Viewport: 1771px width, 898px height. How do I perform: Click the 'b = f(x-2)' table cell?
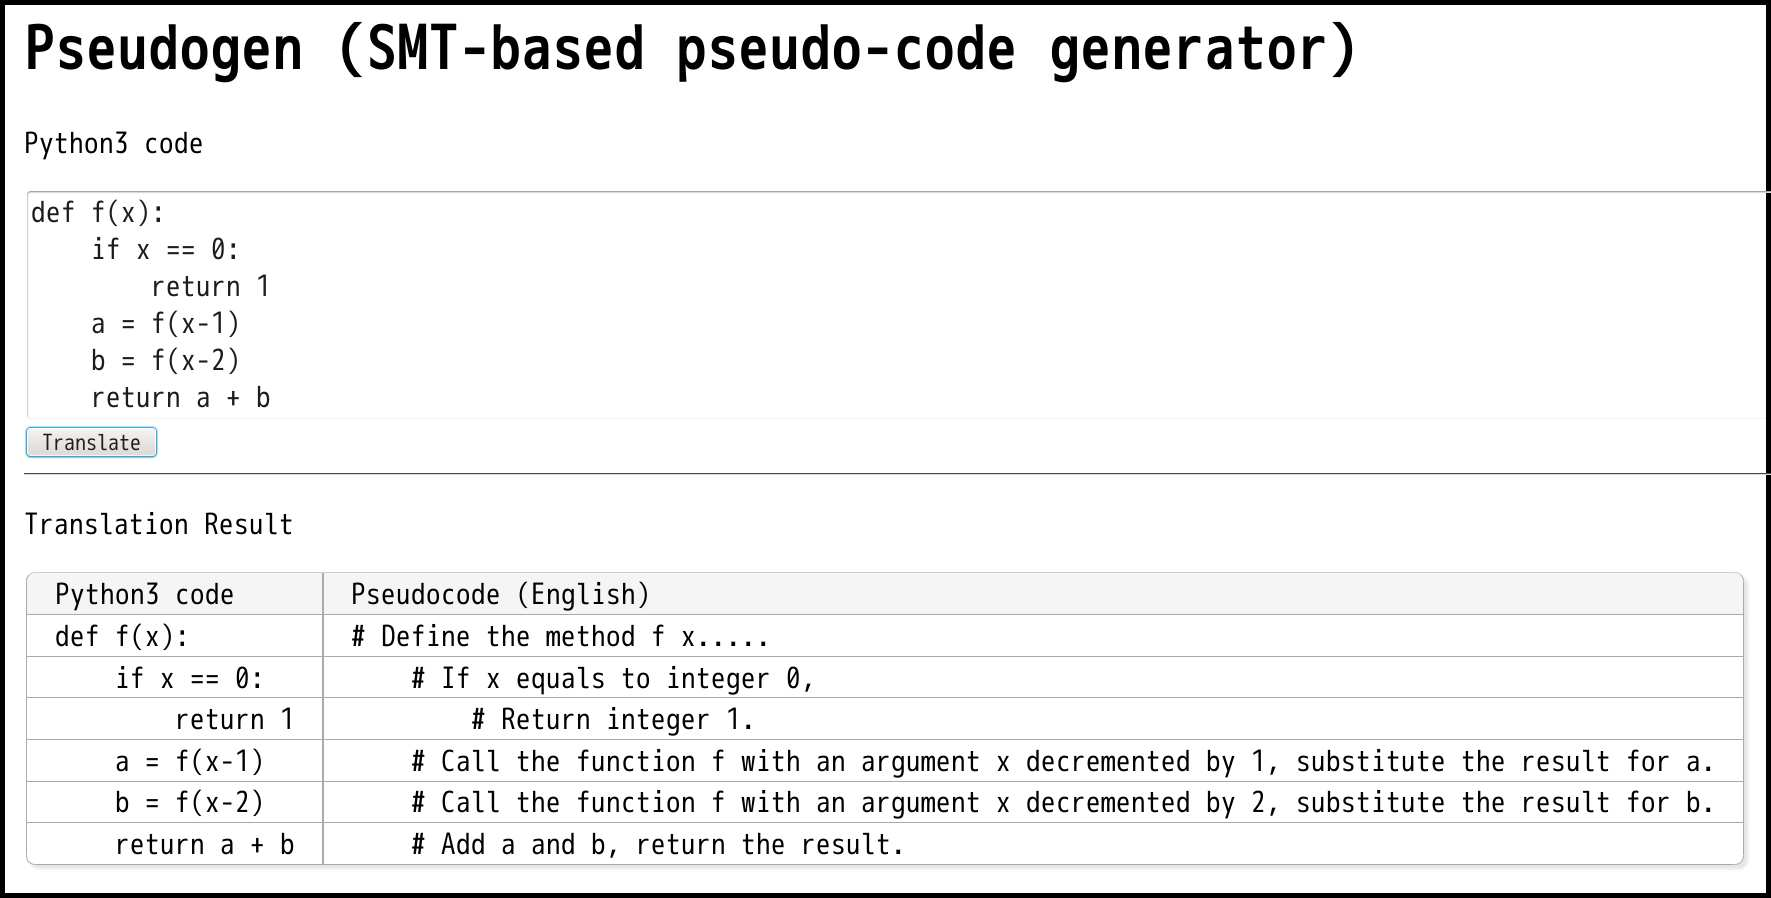(189, 803)
